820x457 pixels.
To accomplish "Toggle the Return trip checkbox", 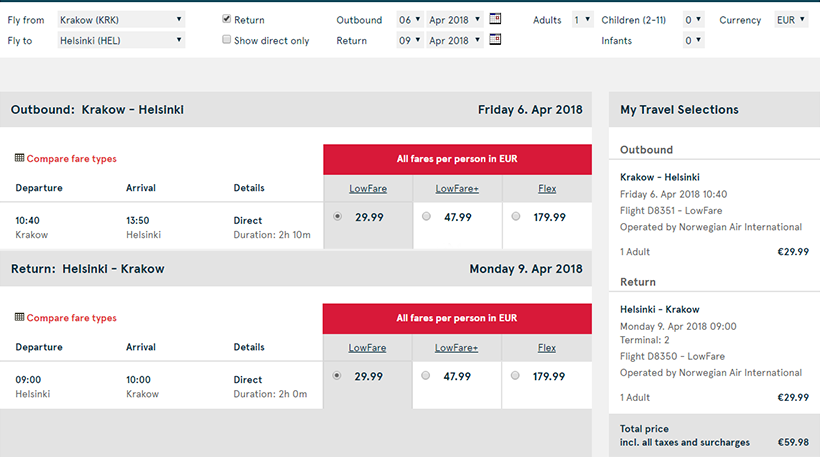I will (x=227, y=19).
